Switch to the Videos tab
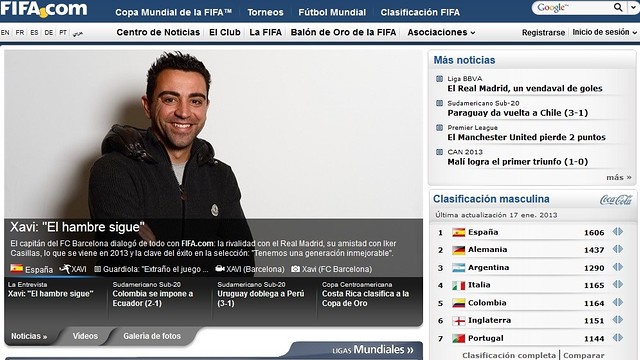Viewport: 640px width, 360px height. (85, 336)
